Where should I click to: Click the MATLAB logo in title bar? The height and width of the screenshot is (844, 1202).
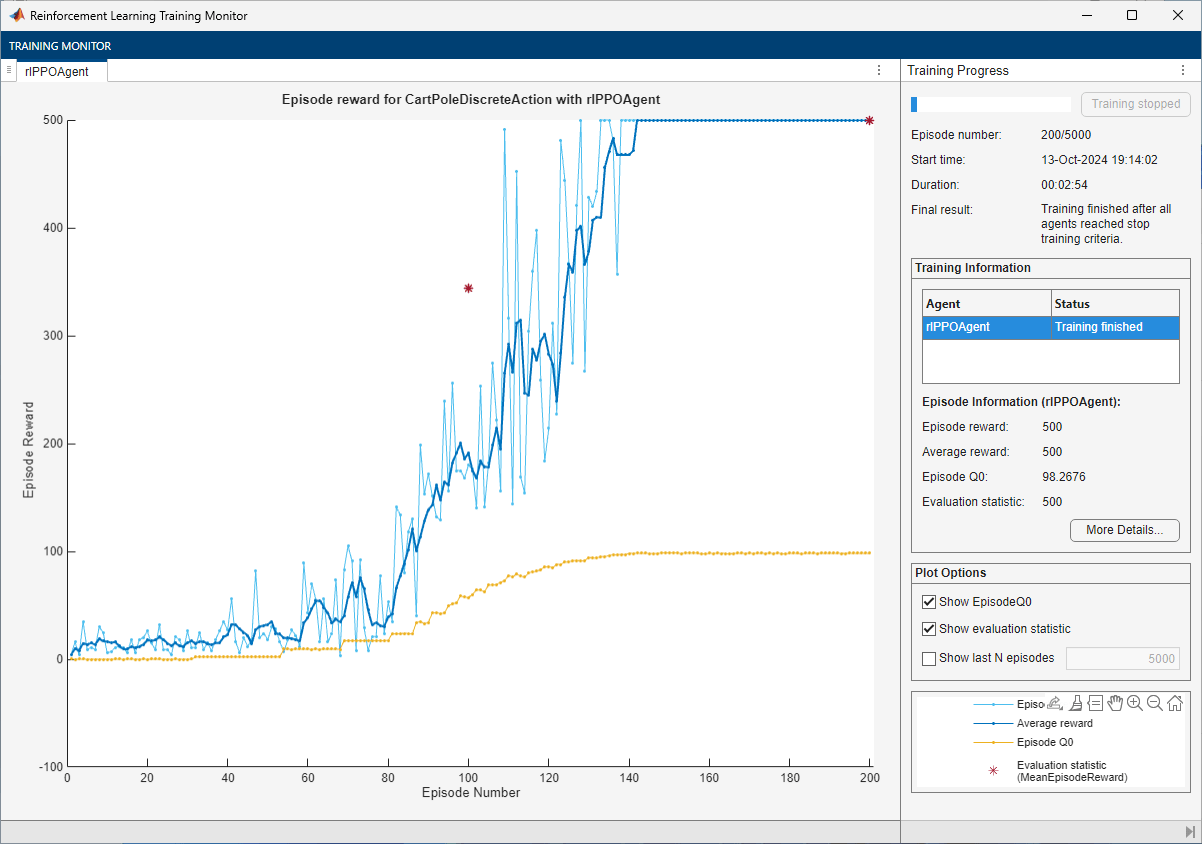tap(17, 16)
